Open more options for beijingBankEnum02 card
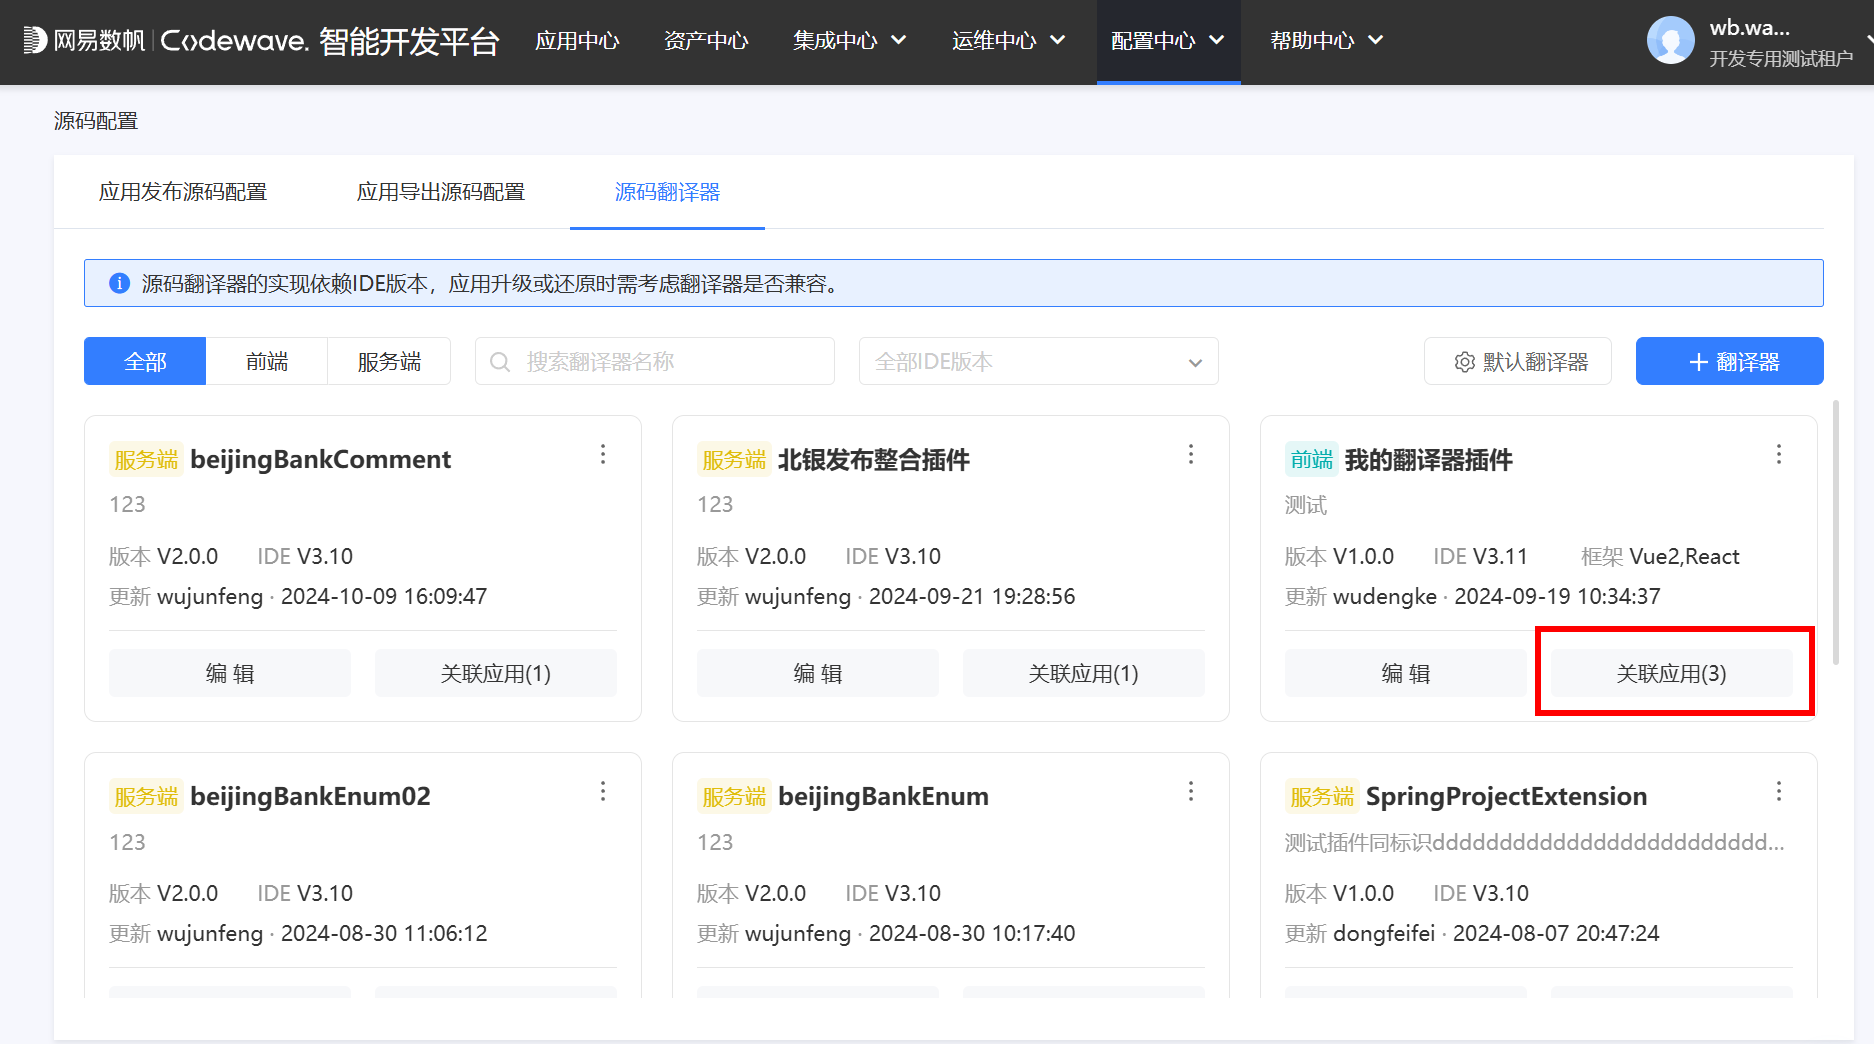 click(603, 792)
